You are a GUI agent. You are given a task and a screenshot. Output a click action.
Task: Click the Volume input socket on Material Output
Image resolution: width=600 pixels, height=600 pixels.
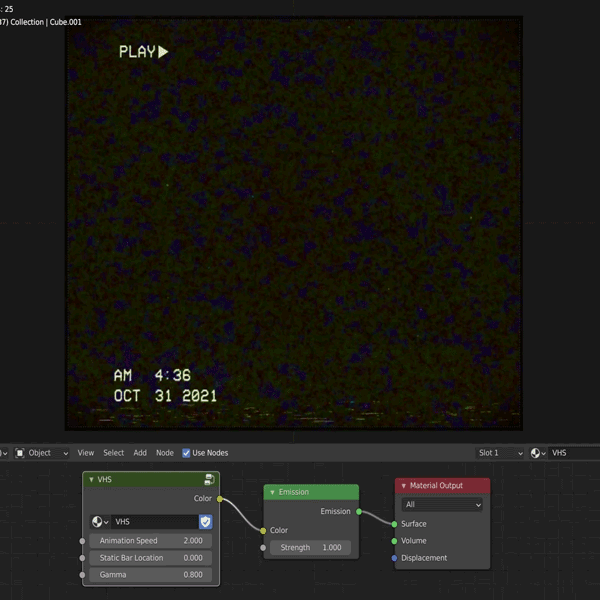[394, 541]
